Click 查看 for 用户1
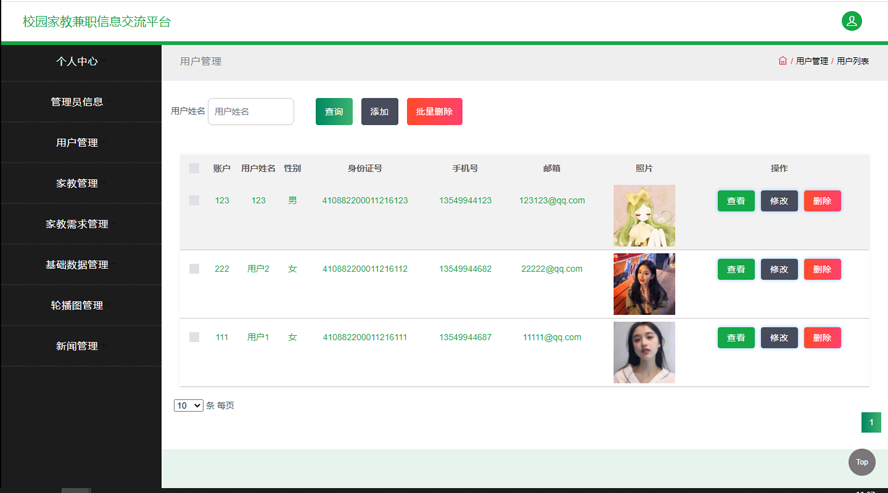Viewport: 888px width, 493px height. 736,338
